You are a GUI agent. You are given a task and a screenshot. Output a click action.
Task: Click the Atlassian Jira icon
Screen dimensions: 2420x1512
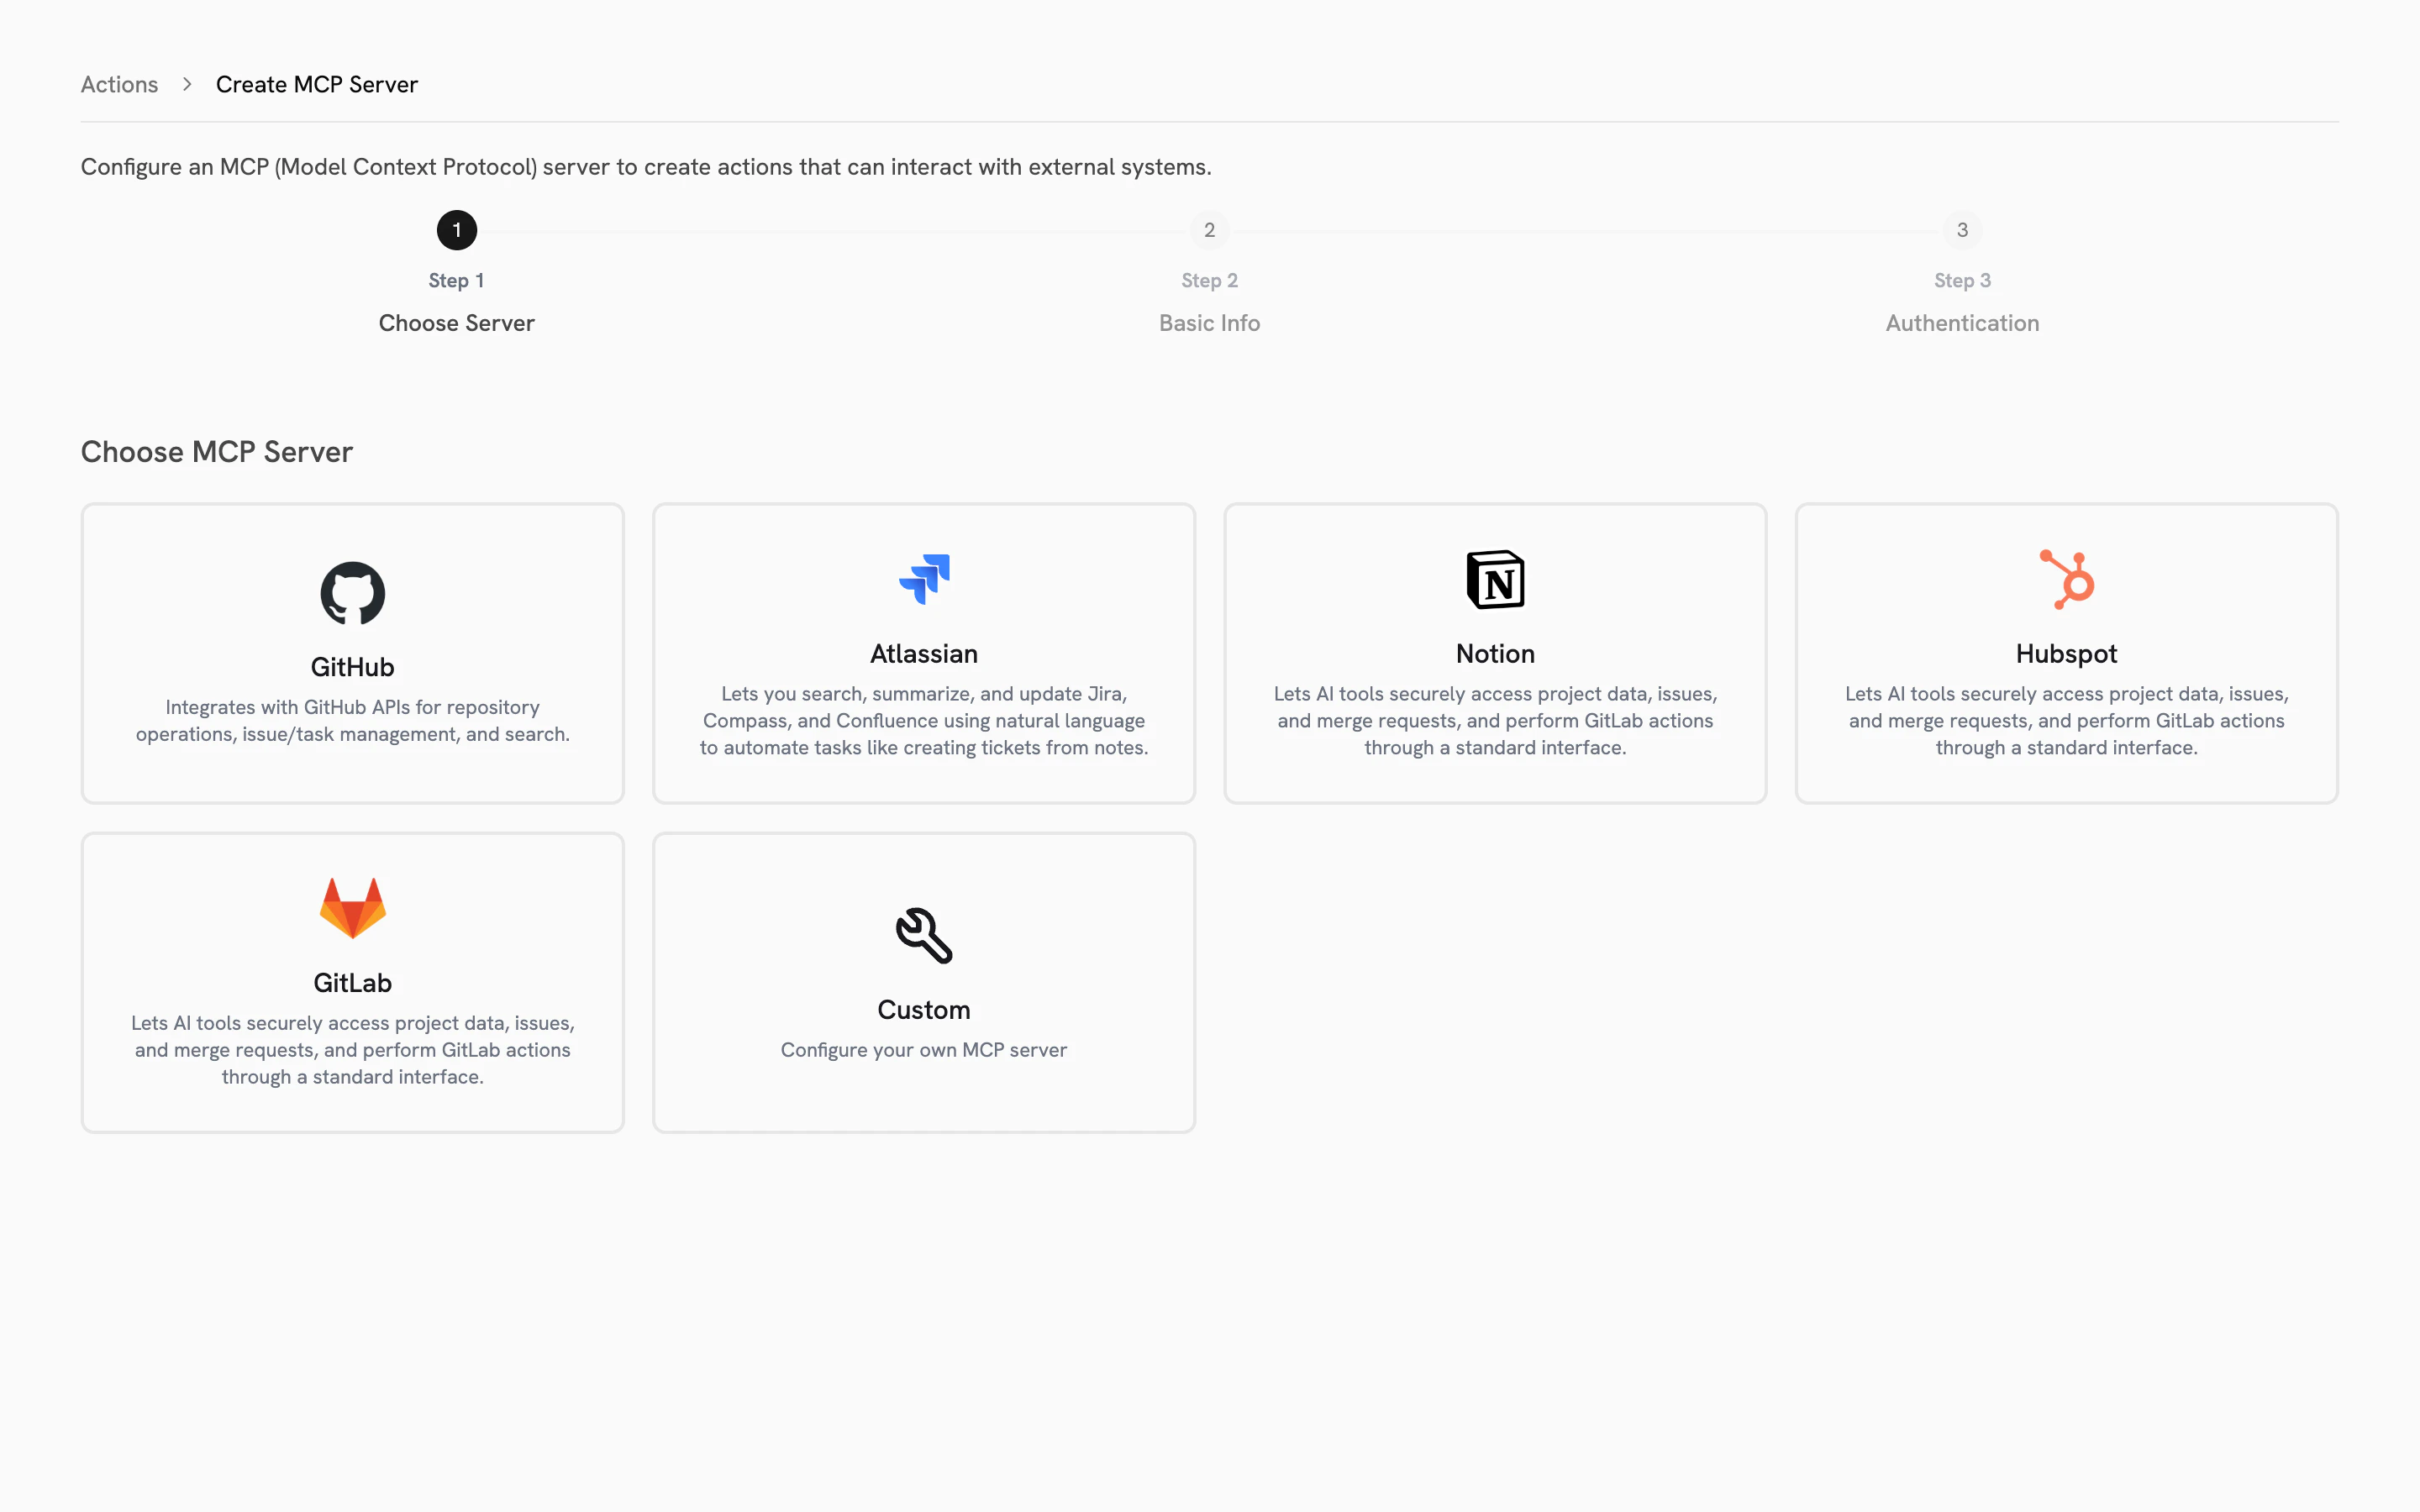tap(923, 579)
